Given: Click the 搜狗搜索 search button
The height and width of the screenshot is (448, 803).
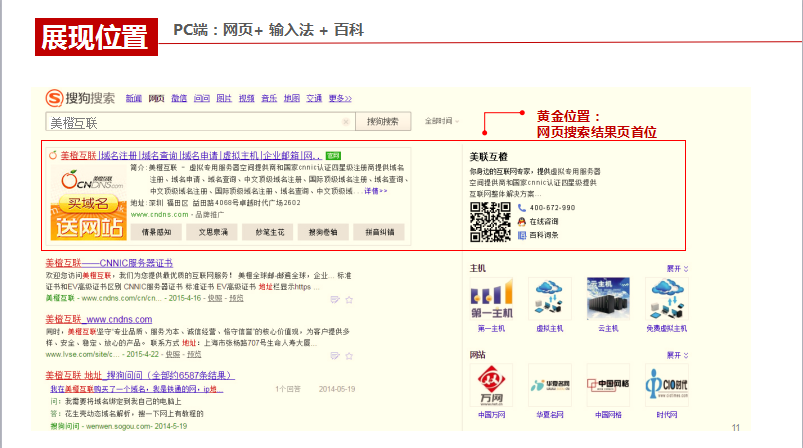Looking at the screenshot, I should (383, 121).
